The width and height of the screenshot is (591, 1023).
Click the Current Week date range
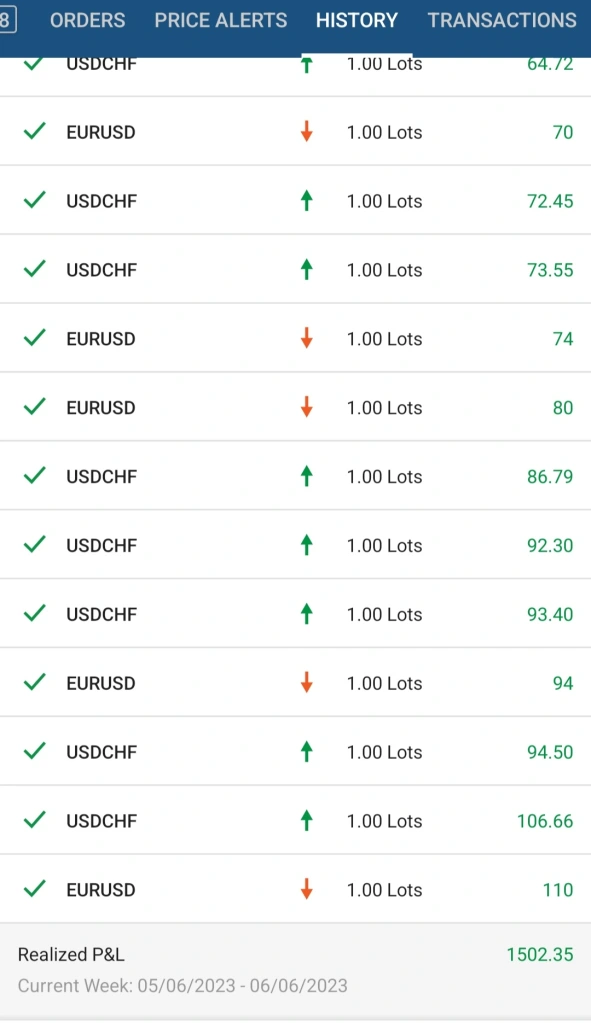(183, 985)
